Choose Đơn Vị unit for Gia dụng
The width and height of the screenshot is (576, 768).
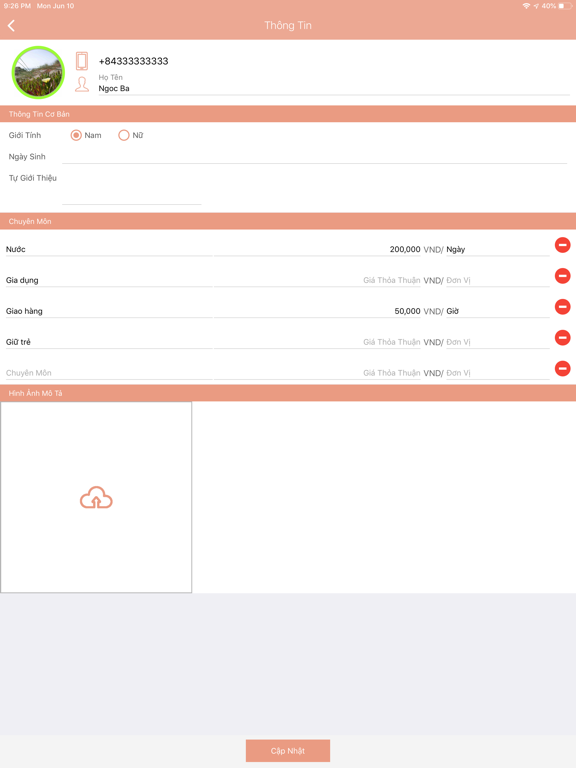point(497,280)
